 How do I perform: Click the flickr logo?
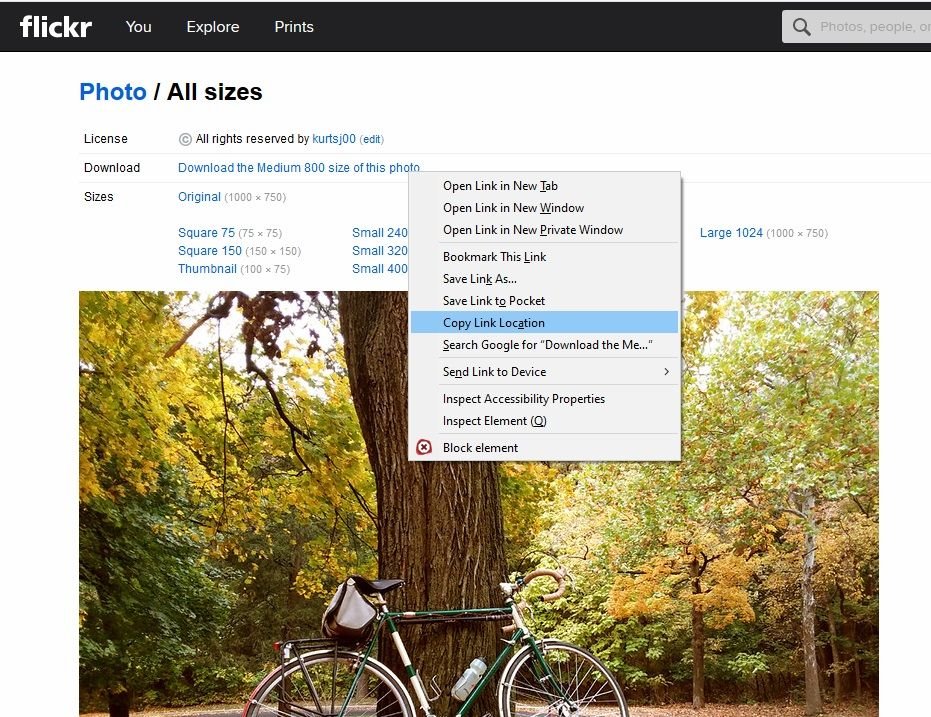pos(56,27)
